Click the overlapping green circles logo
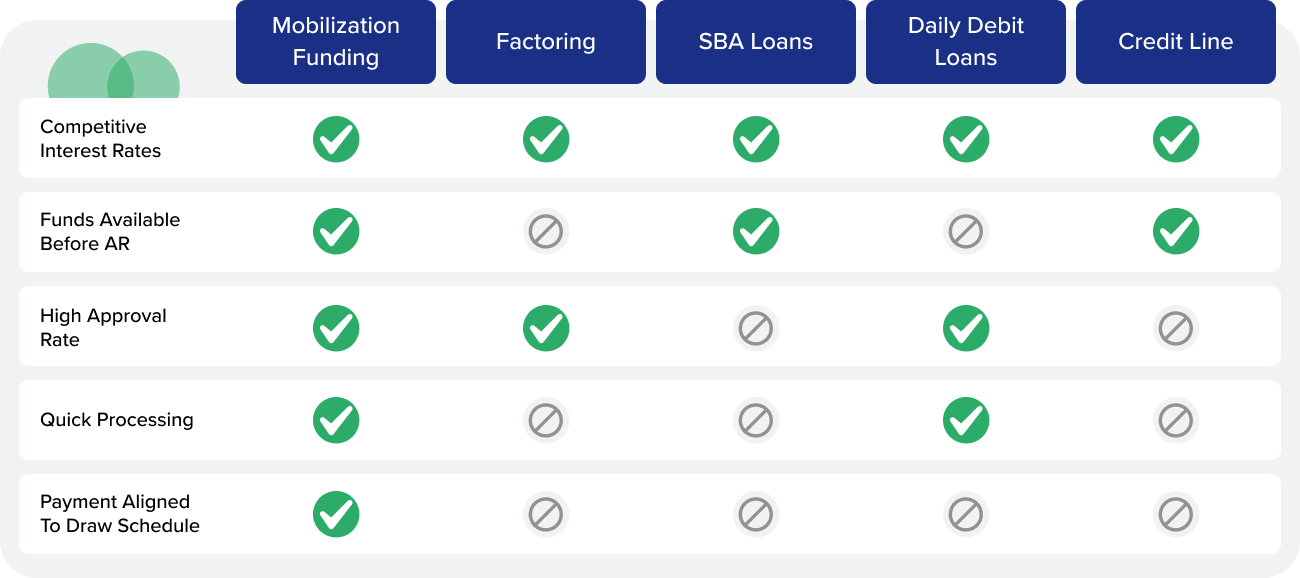 114,74
